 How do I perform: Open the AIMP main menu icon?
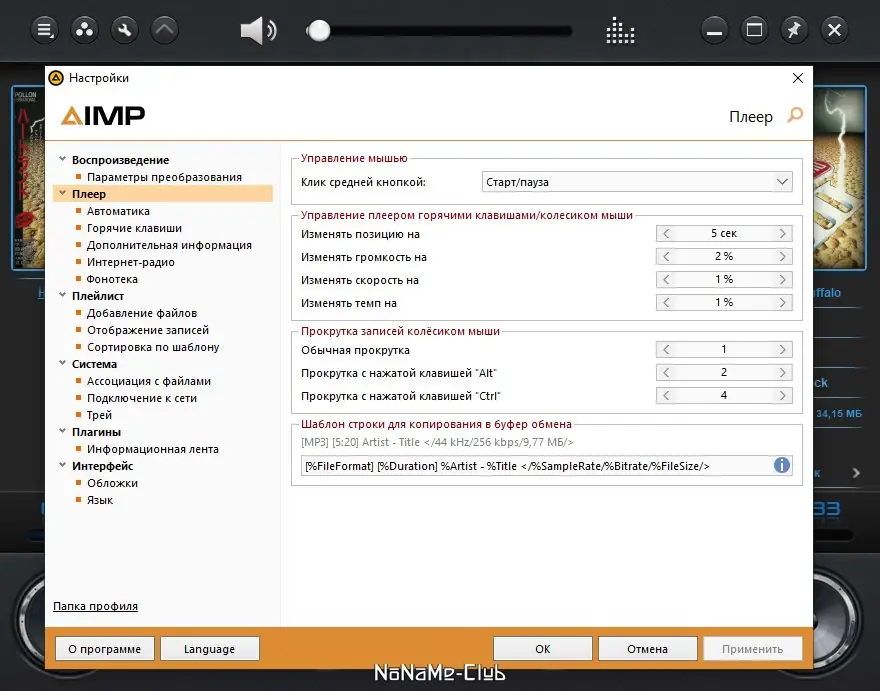click(x=44, y=29)
